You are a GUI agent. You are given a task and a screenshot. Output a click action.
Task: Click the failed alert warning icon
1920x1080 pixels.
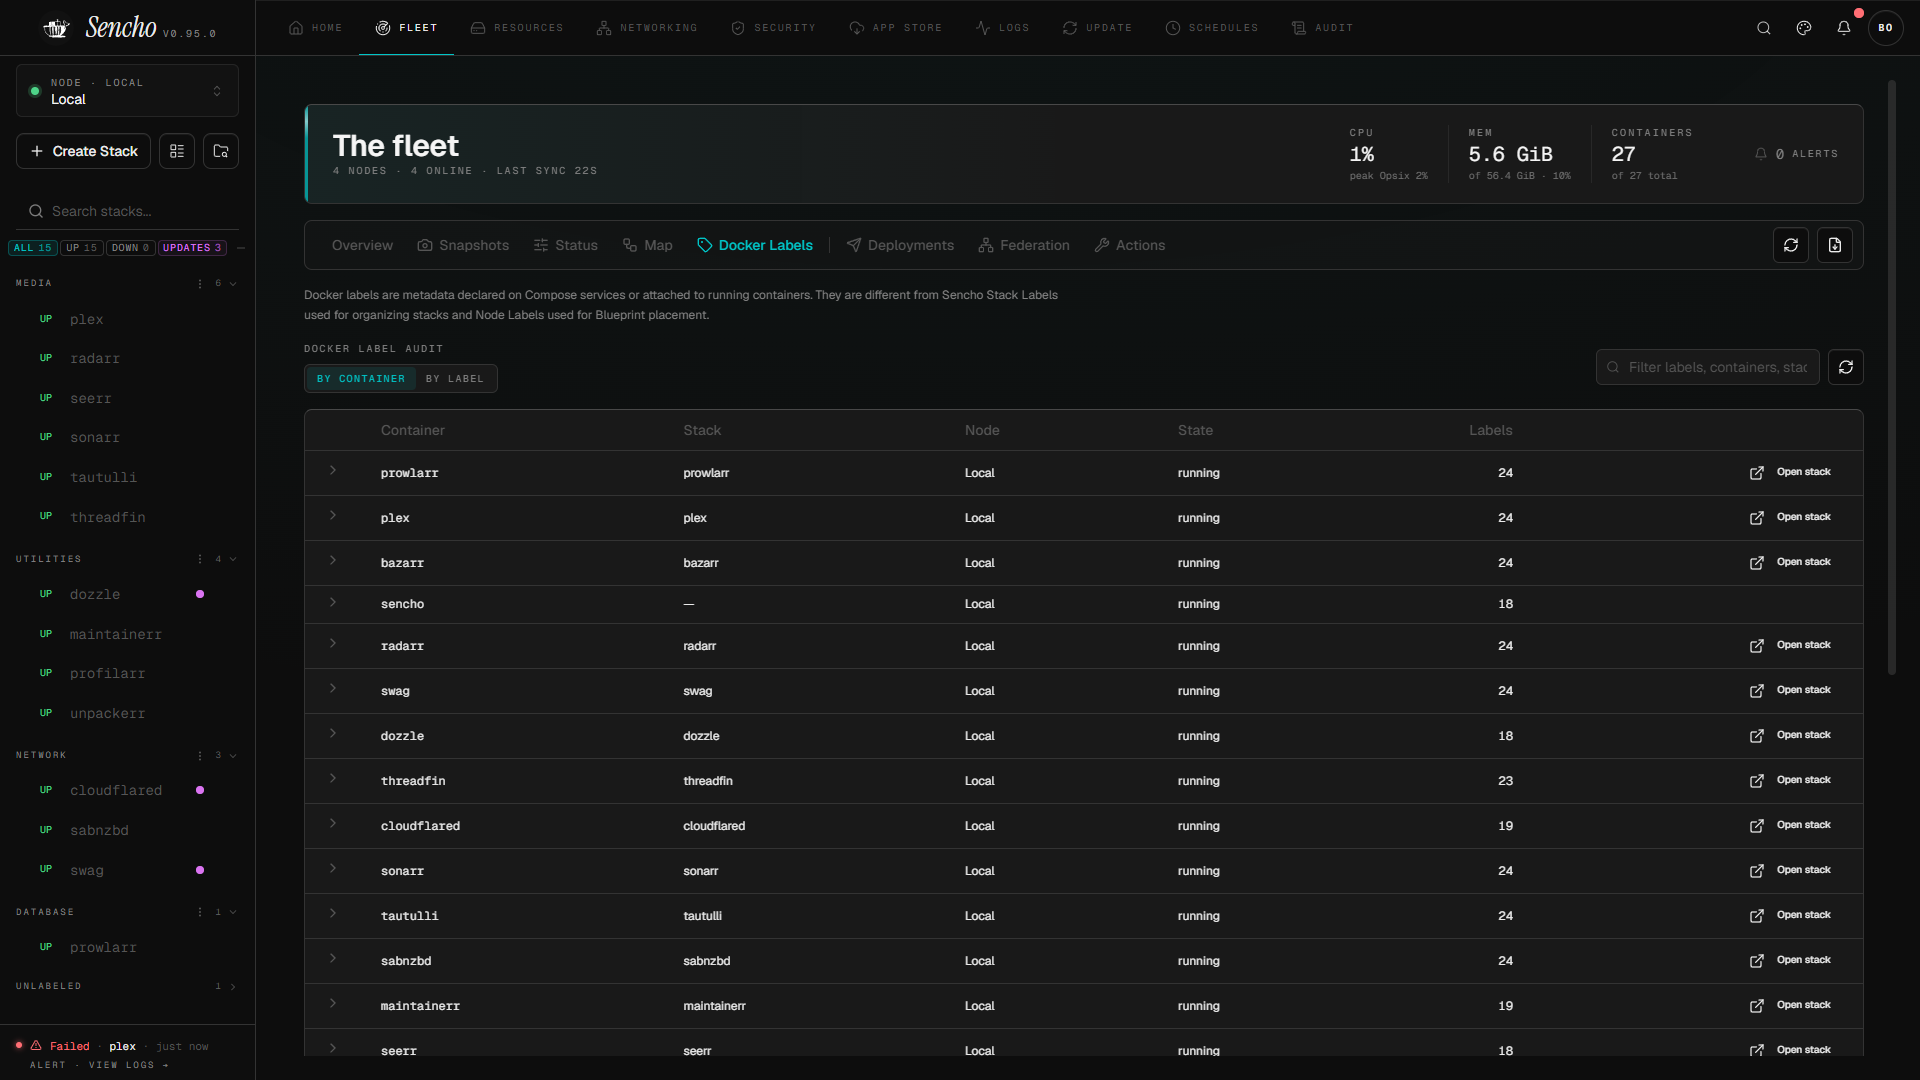pyautogui.click(x=36, y=1045)
